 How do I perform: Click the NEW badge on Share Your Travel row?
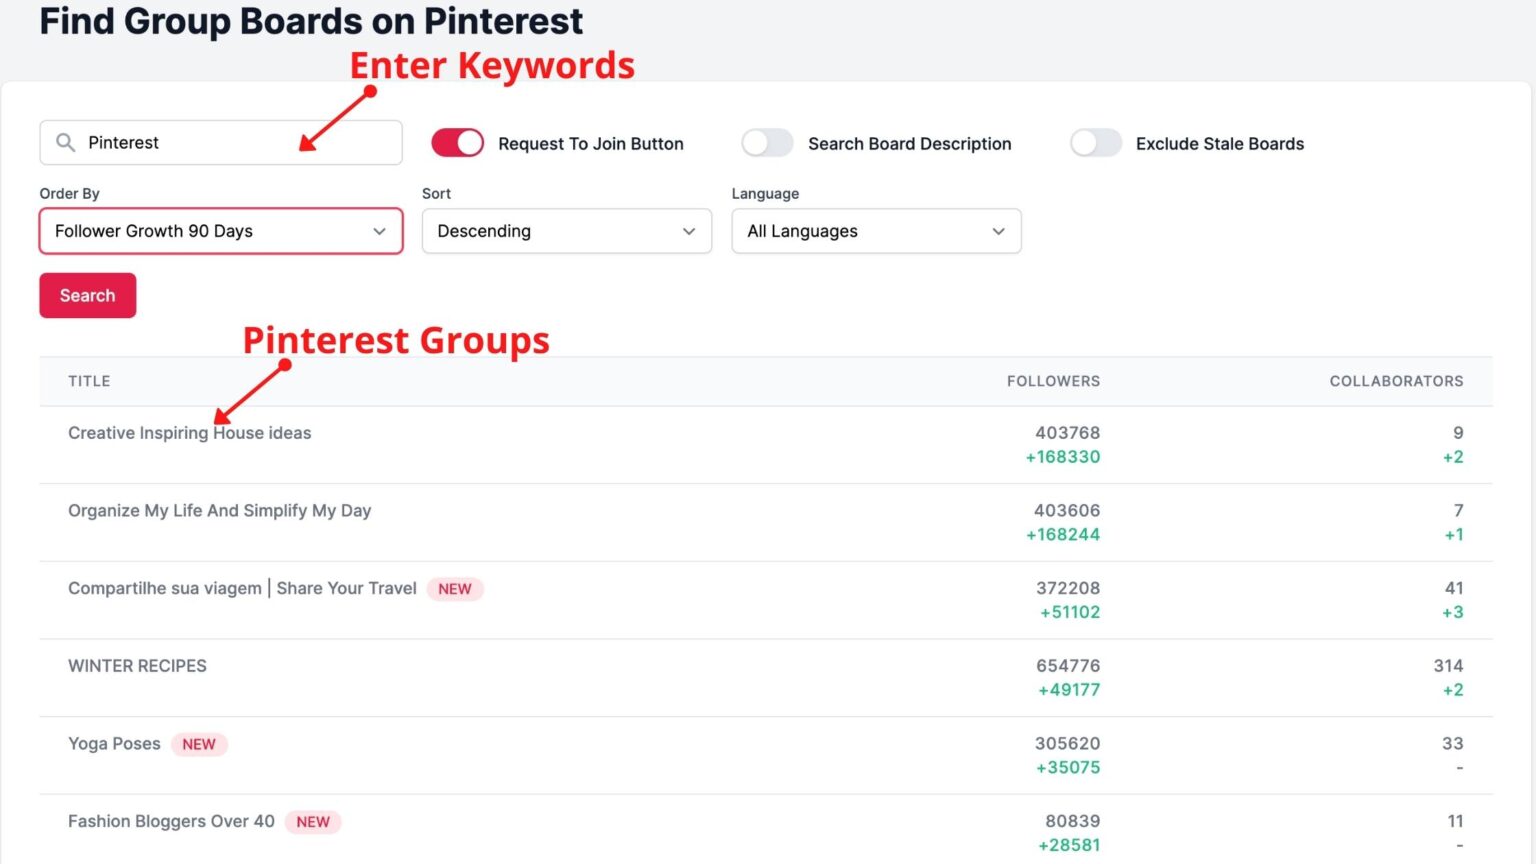pos(455,589)
